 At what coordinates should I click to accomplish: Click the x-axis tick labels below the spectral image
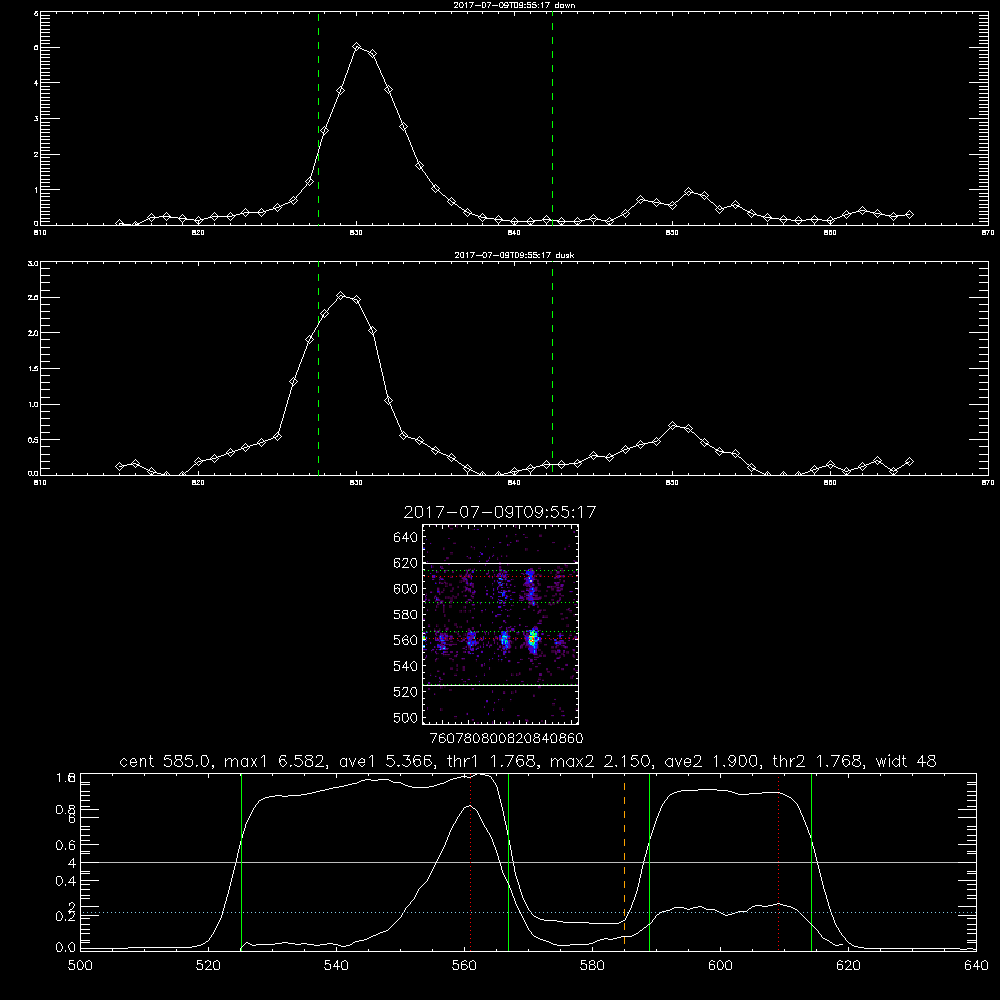(x=507, y=738)
